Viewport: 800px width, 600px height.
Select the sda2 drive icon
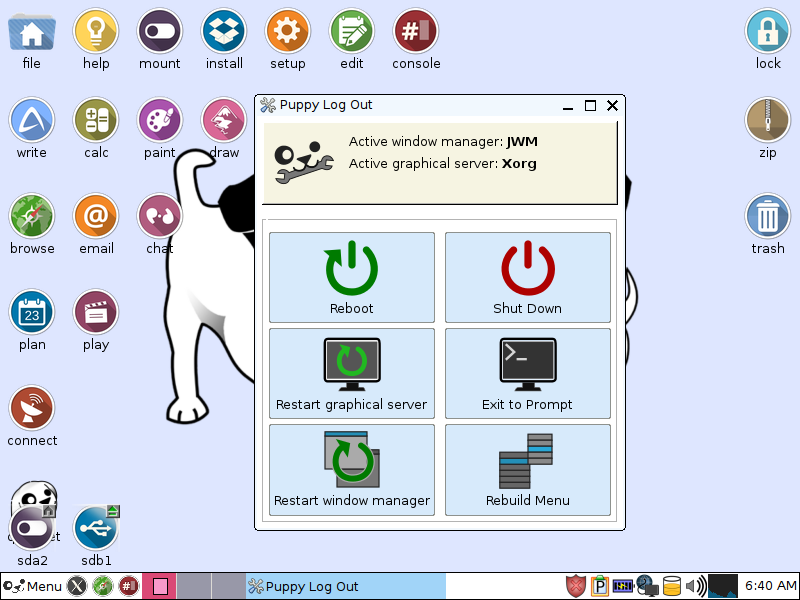click(32, 529)
